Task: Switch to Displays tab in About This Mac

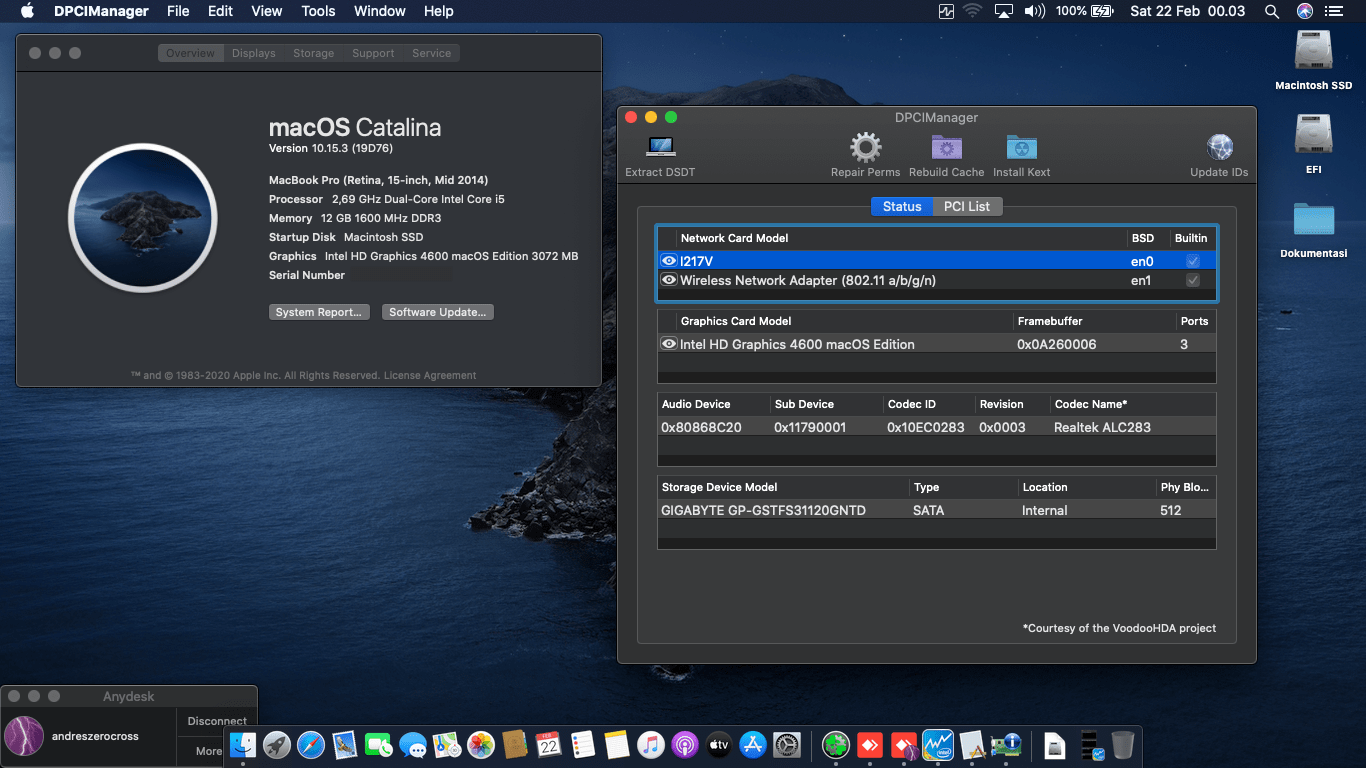Action: (254, 53)
